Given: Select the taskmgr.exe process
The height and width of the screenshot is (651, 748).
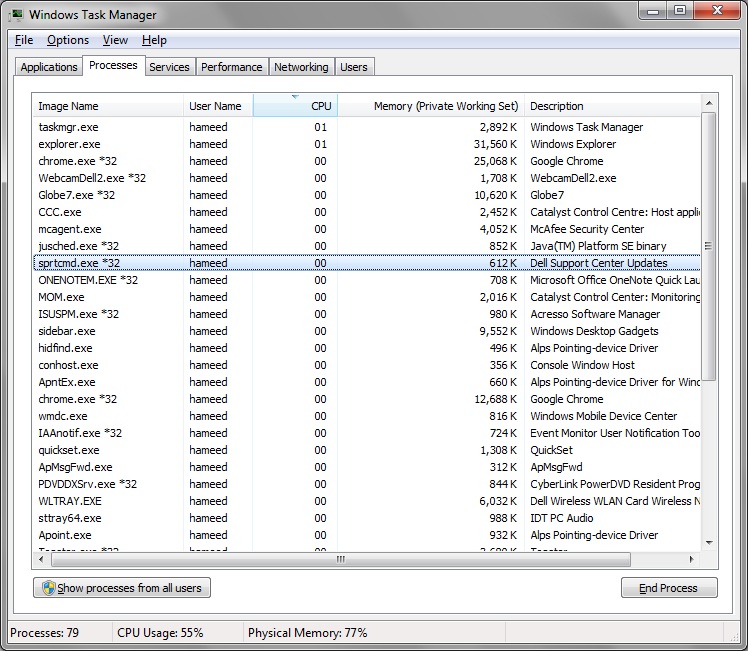Looking at the screenshot, I should [367, 127].
